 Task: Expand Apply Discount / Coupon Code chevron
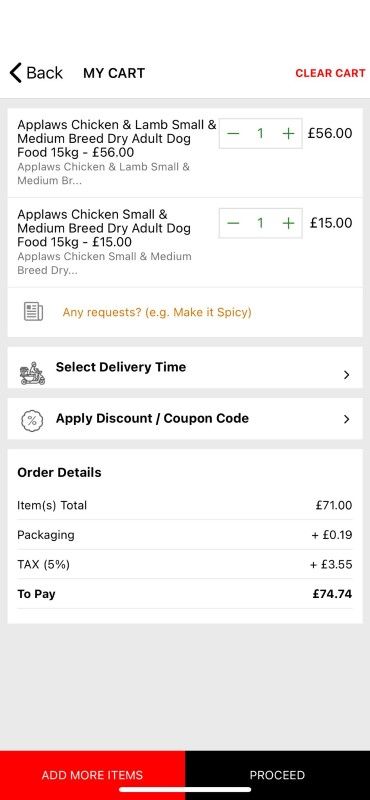[347, 419]
